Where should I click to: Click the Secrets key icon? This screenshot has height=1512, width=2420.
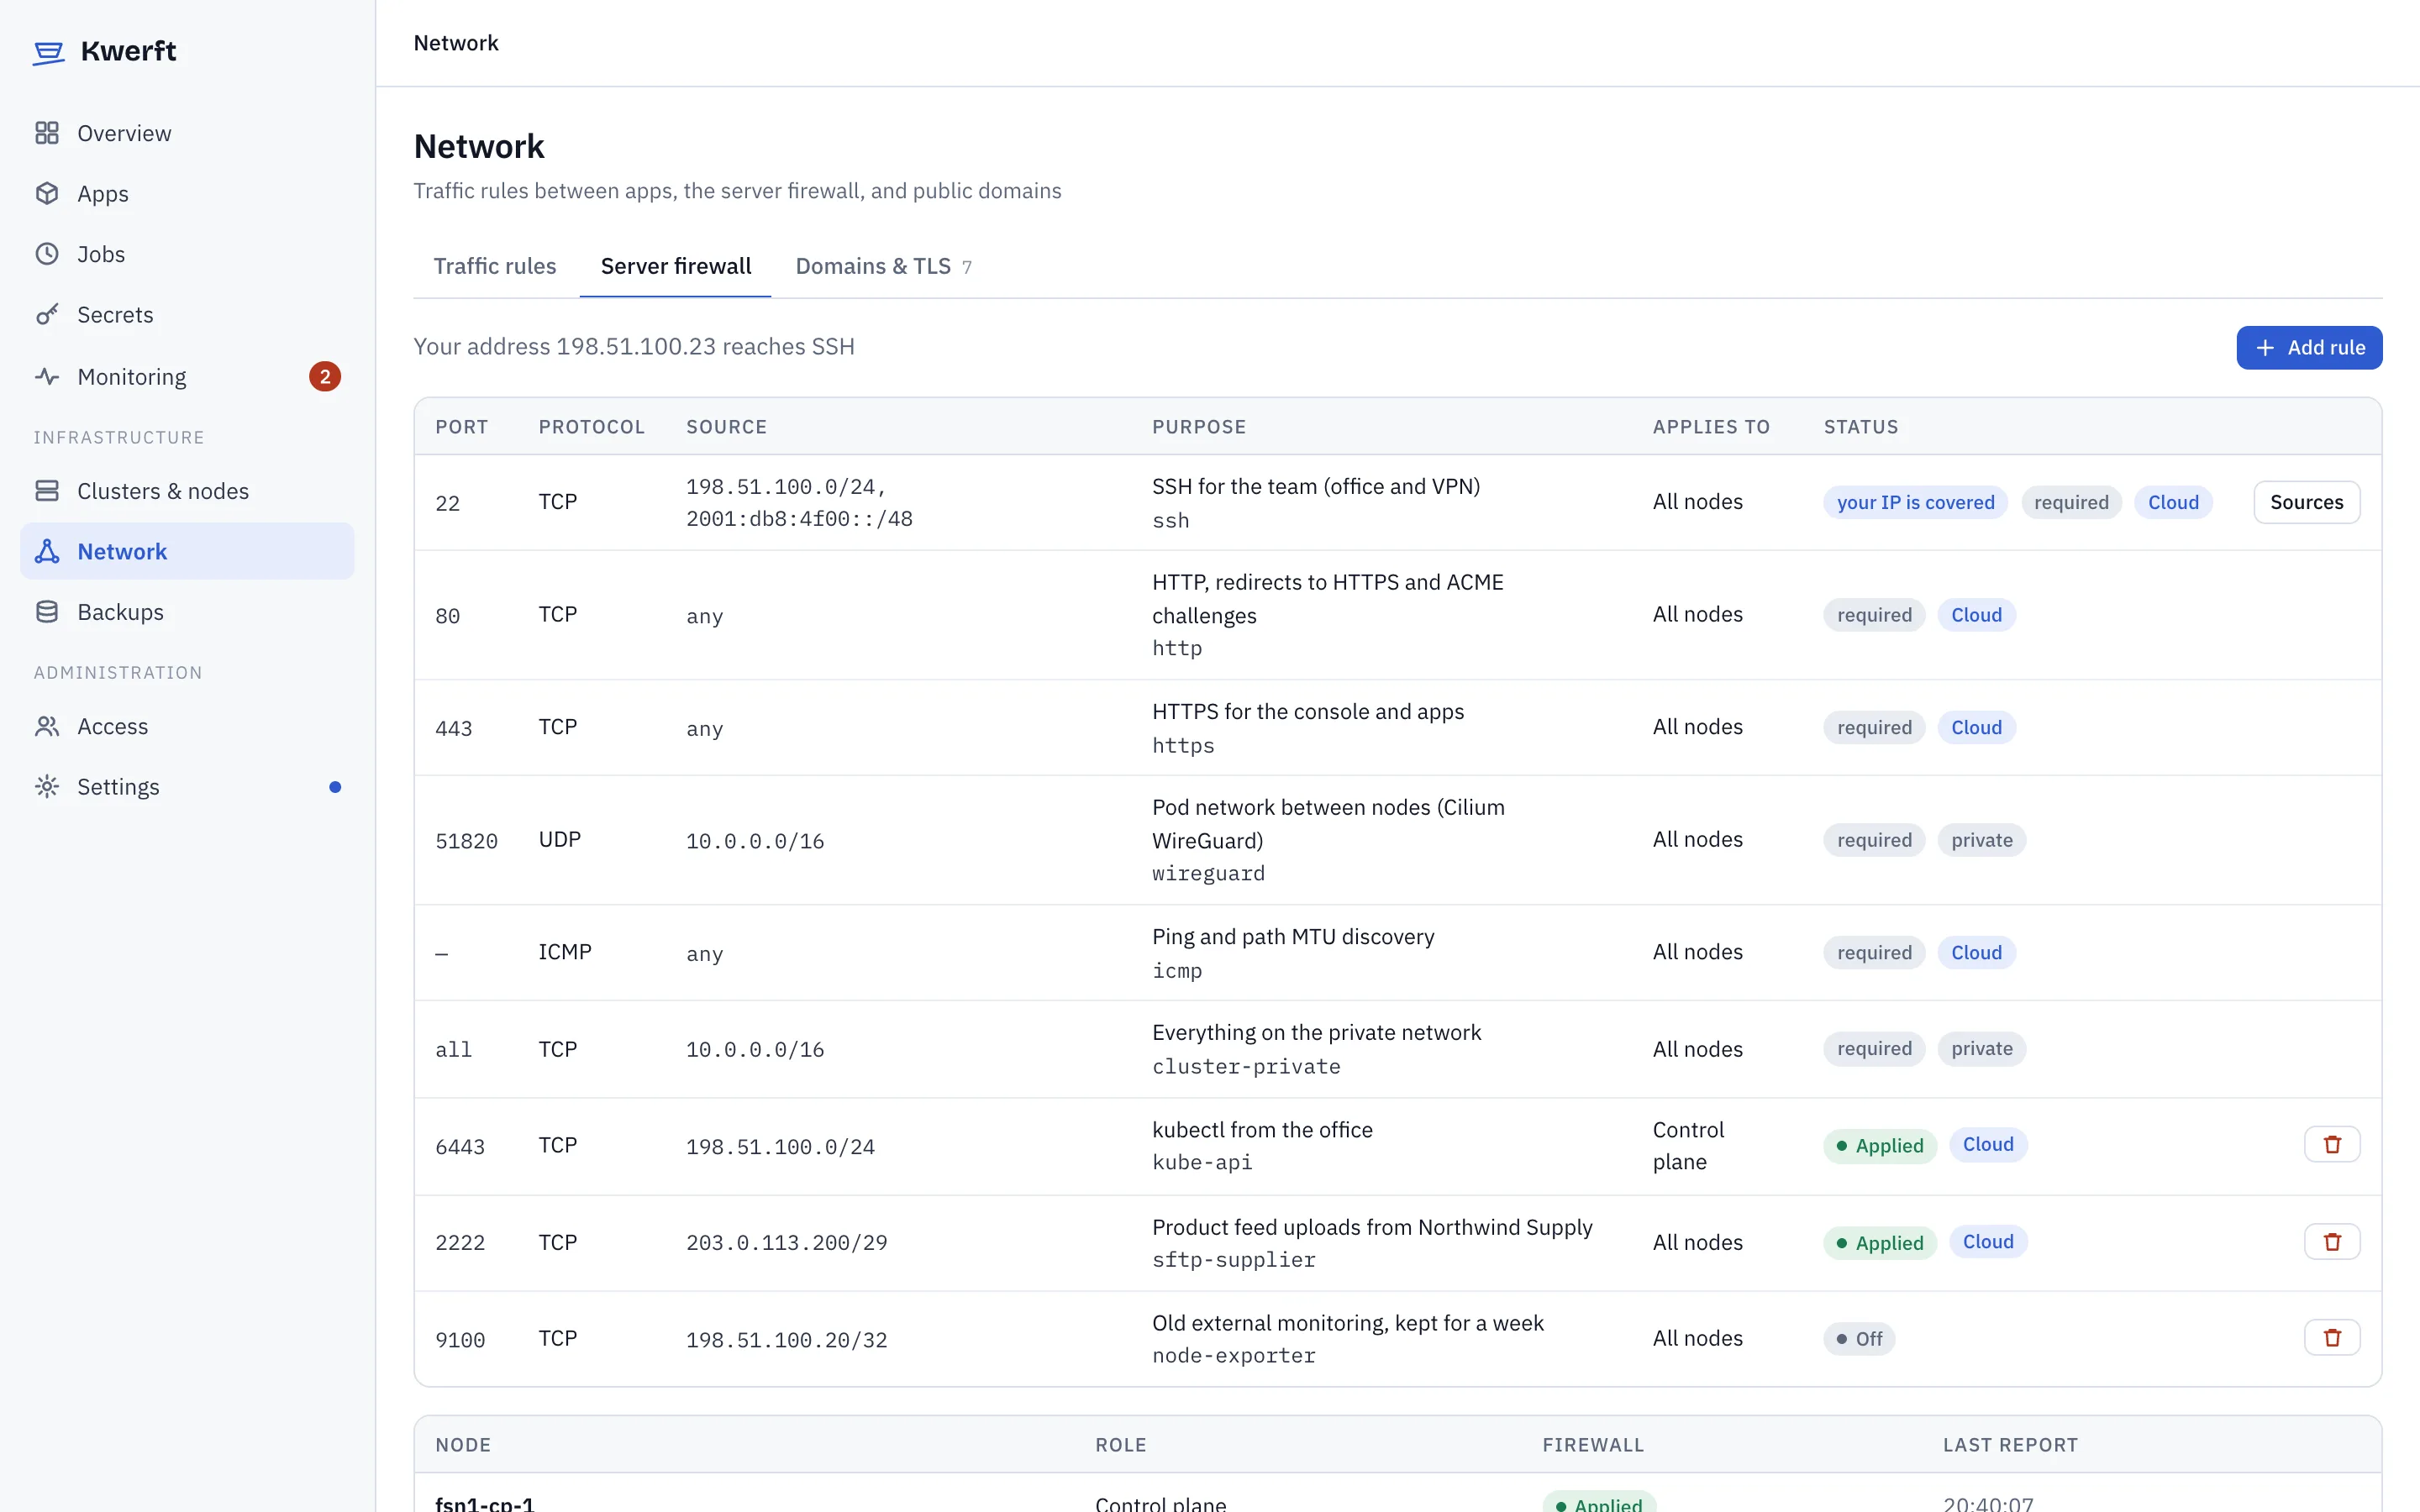[47, 314]
